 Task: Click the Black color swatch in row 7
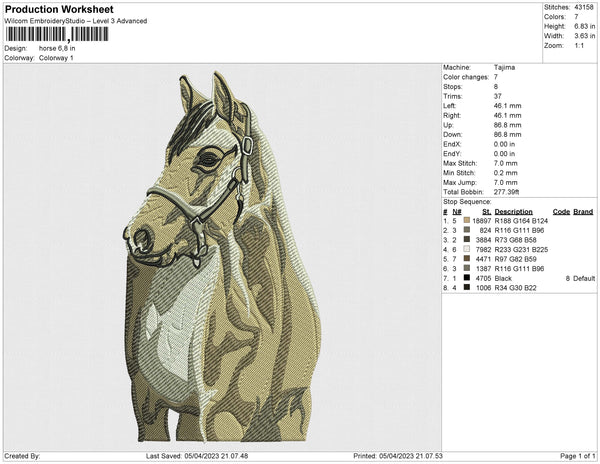466,278
